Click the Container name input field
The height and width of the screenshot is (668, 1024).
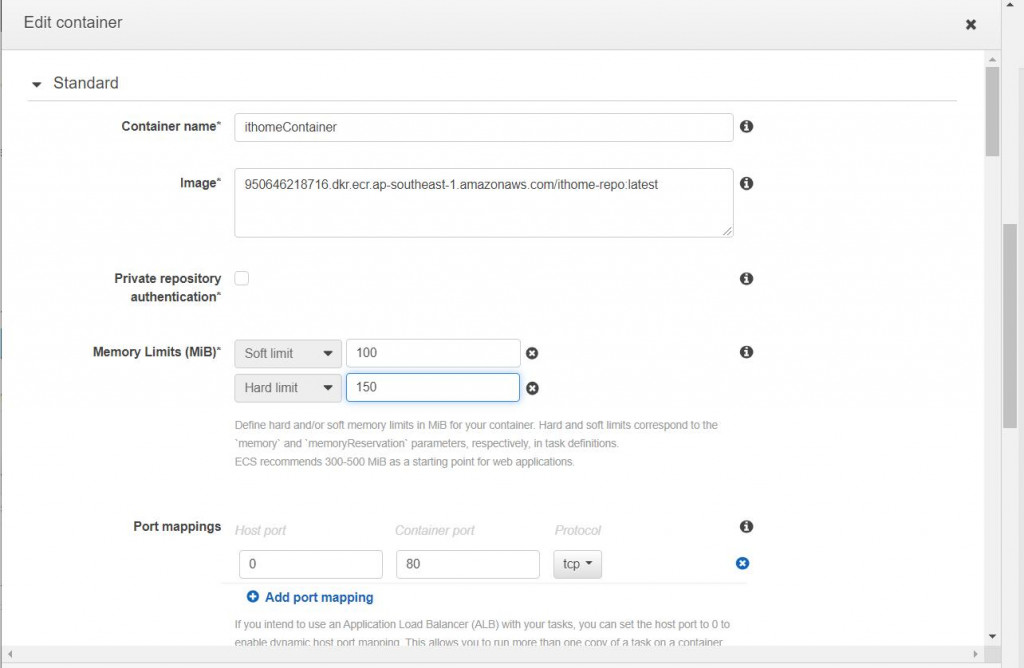(x=483, y=127)
